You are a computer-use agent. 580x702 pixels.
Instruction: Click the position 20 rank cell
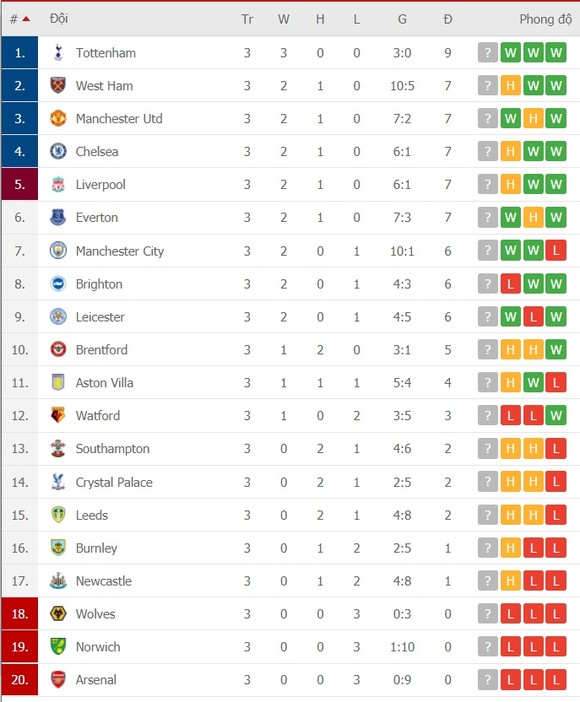pyautogui.click(x=20, y=680)
